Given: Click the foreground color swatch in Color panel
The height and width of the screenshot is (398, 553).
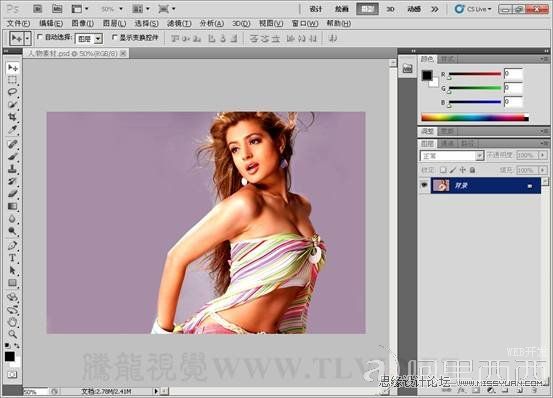Looking at the screenshot, I should click(427, 75).
